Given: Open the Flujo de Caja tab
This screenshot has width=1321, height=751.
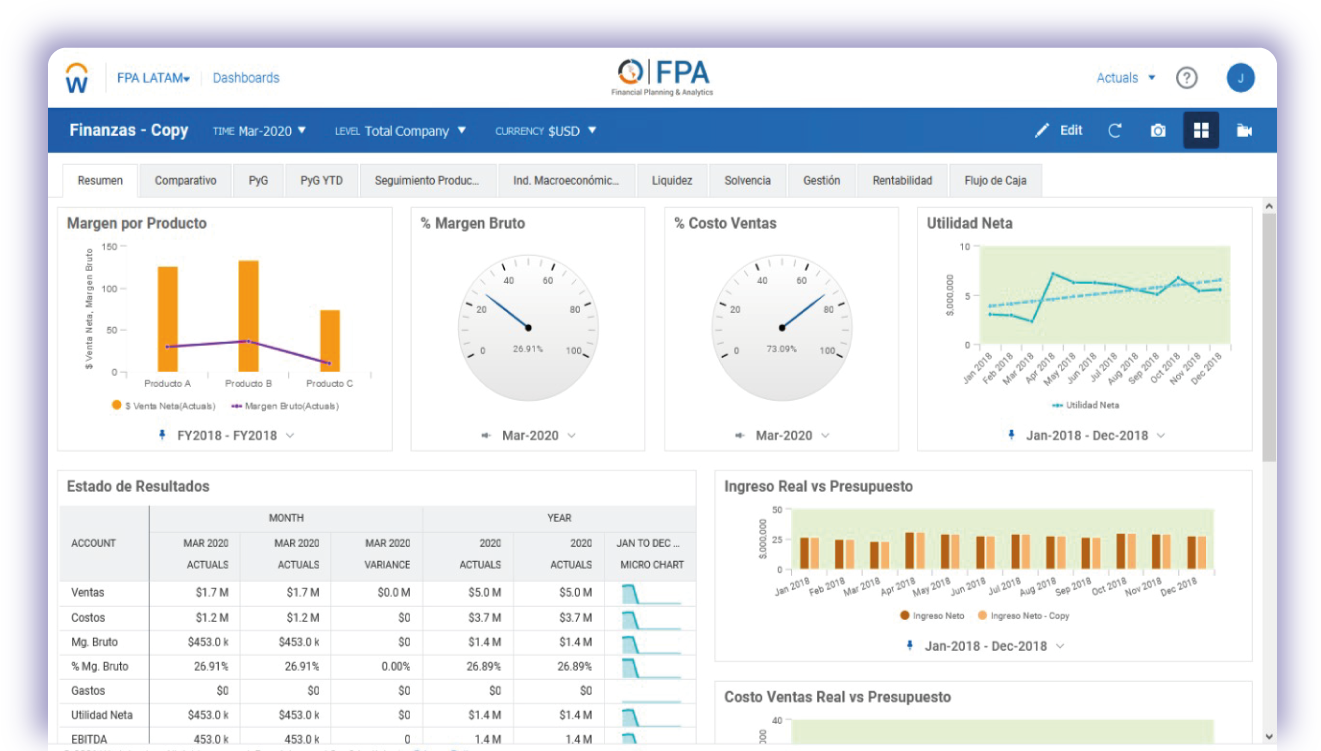Looking at the screenshot, I should [x=995, y=181].
